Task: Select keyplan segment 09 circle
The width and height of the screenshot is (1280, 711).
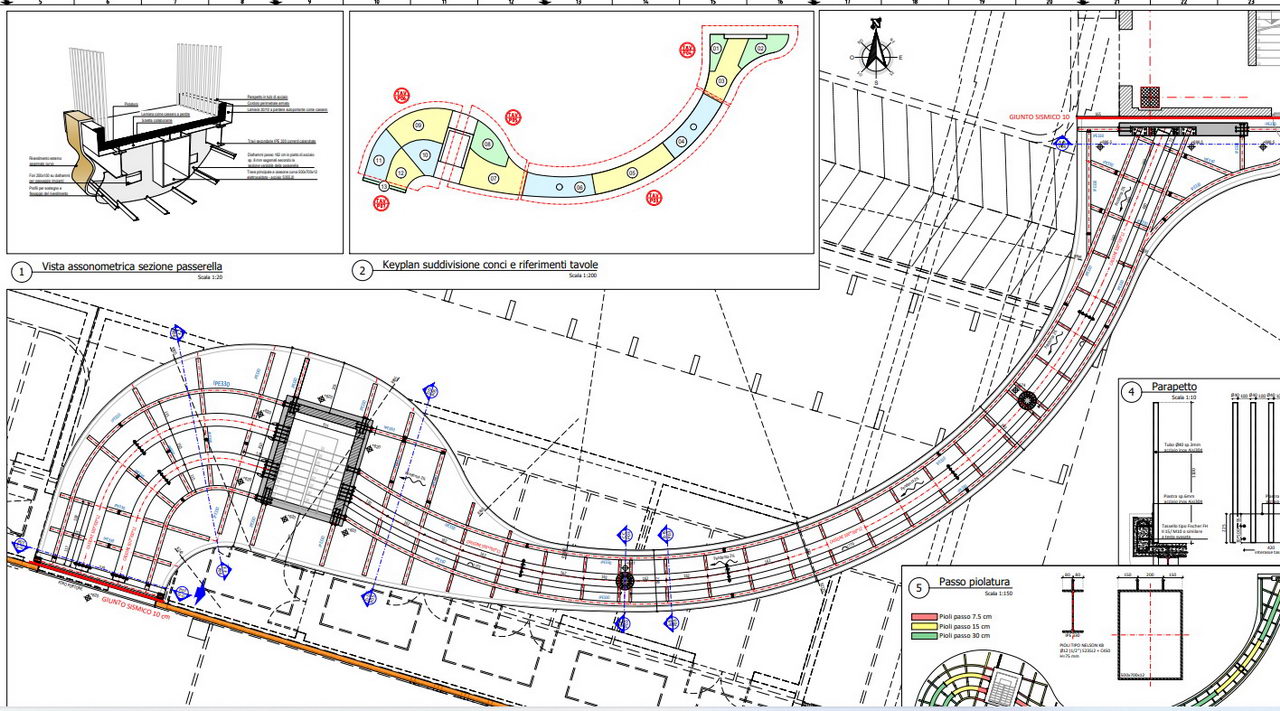Action: 418,126
